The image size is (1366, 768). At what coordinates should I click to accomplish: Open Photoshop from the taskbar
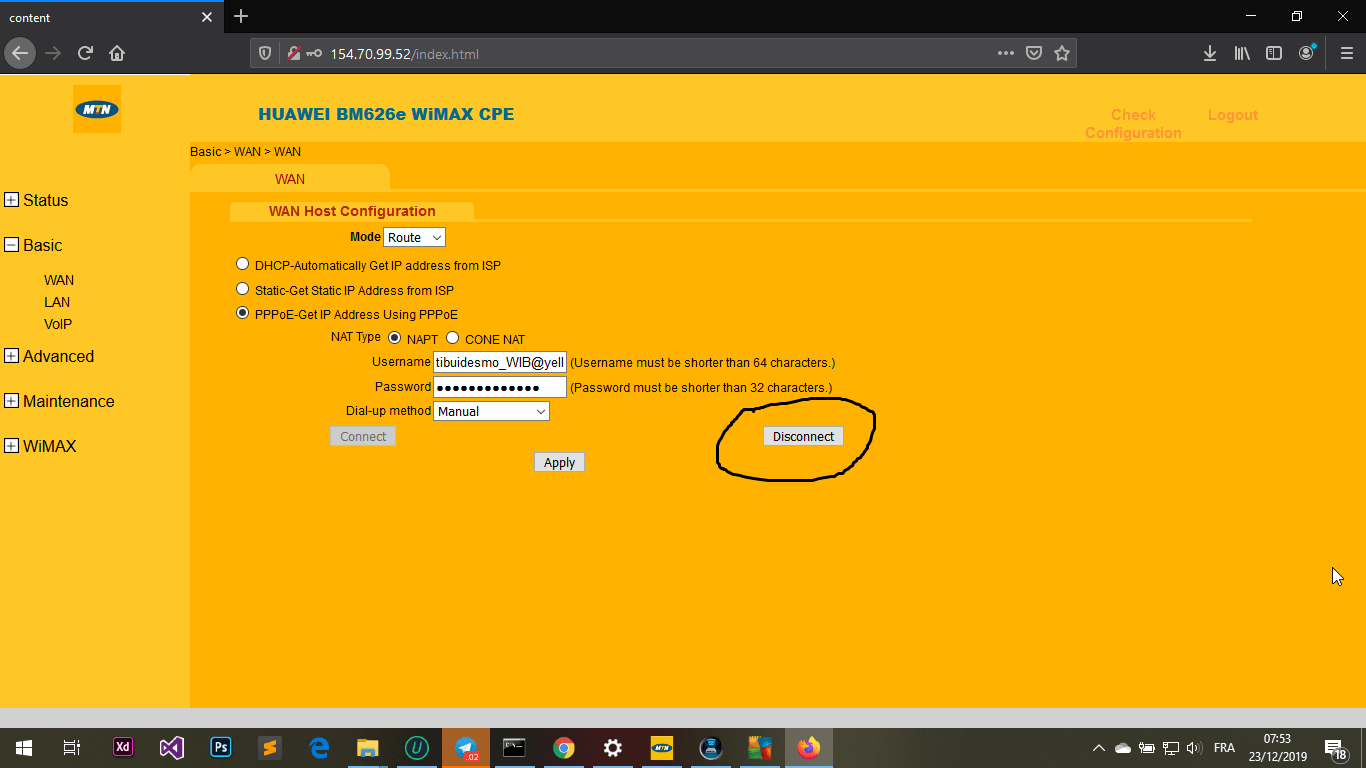pos(221,747)
